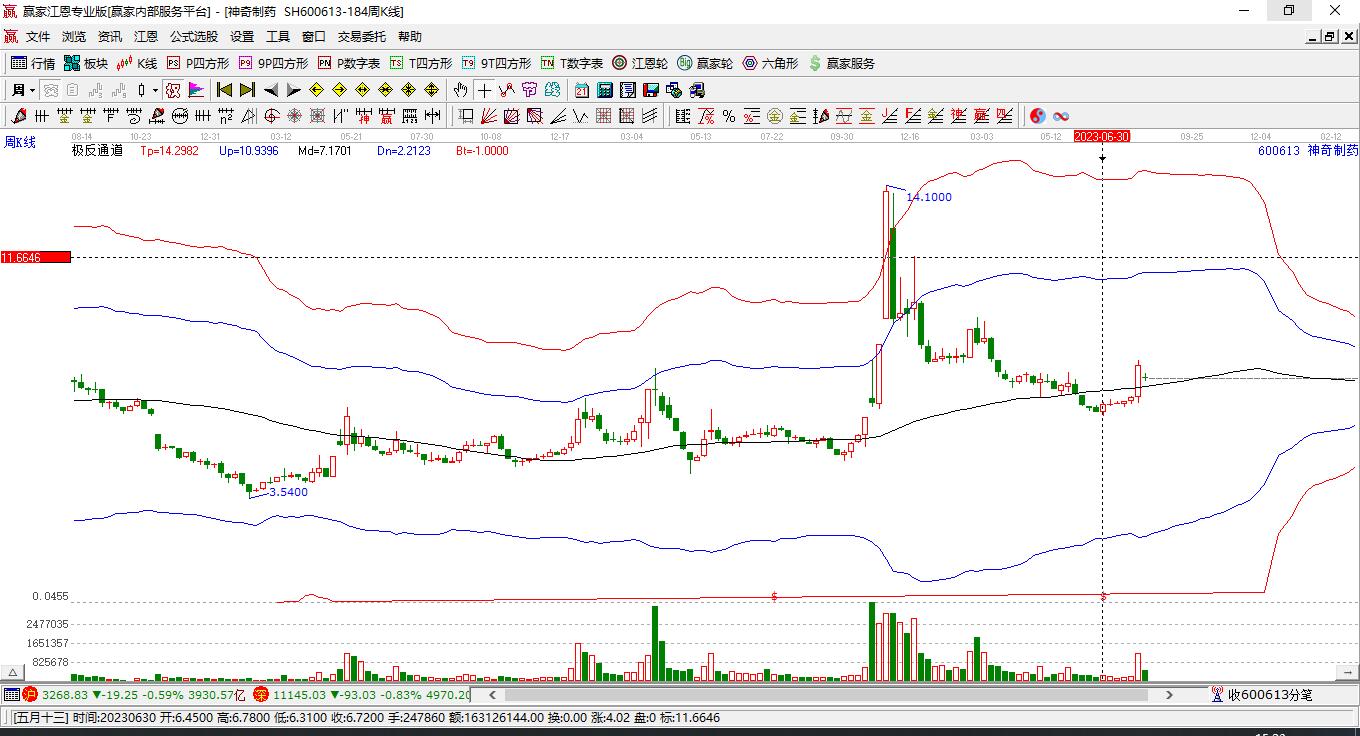Click the percent sign tool
The height and width of the screenshot is (736, 1360).
coord(729,116)
